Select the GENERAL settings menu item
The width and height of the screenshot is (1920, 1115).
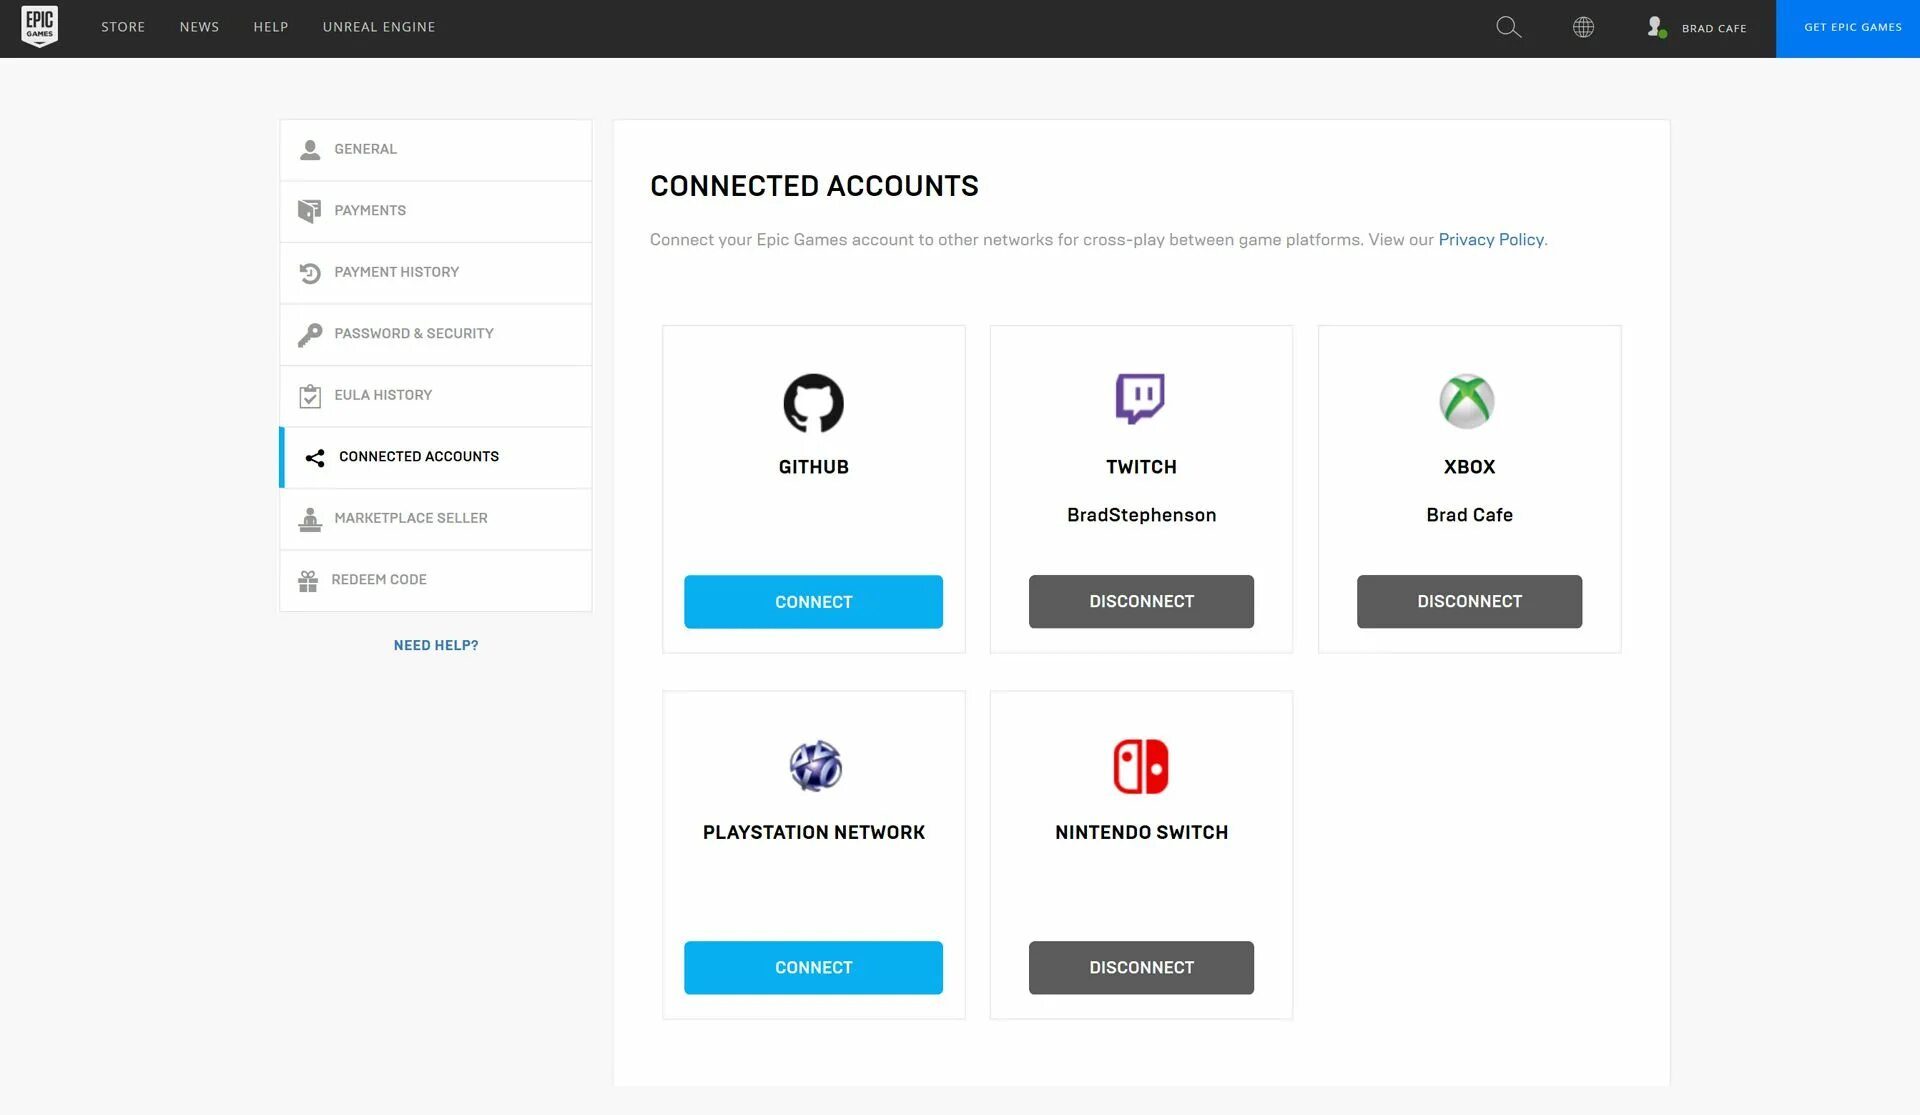click(435, 149)
